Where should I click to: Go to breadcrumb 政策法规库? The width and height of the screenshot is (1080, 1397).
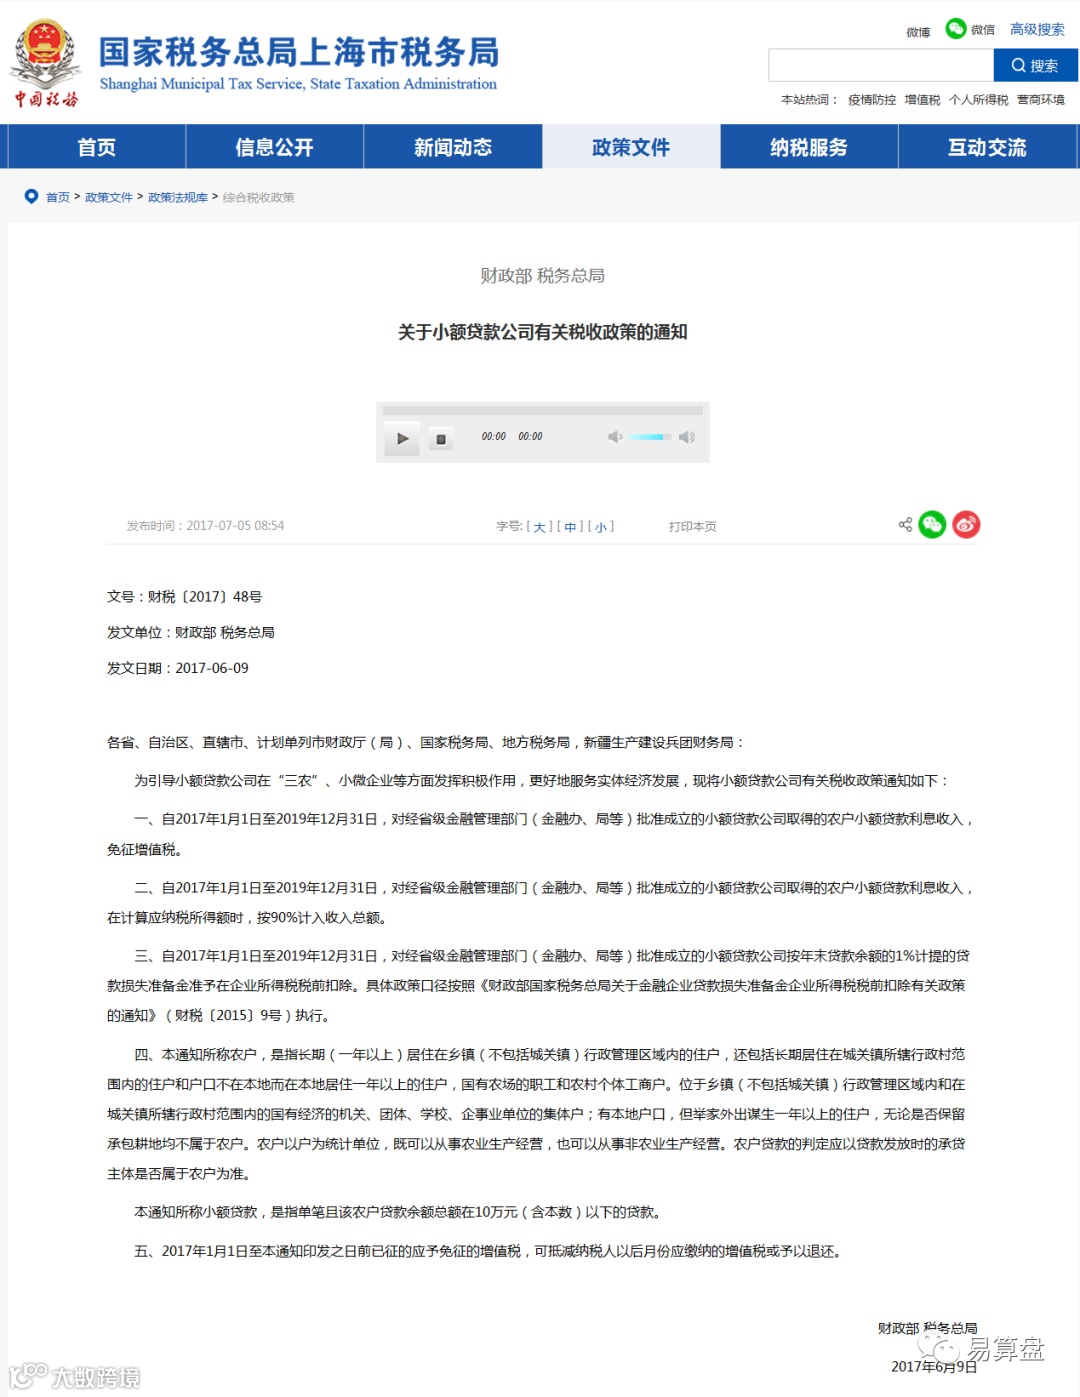(x=178, y=198)
